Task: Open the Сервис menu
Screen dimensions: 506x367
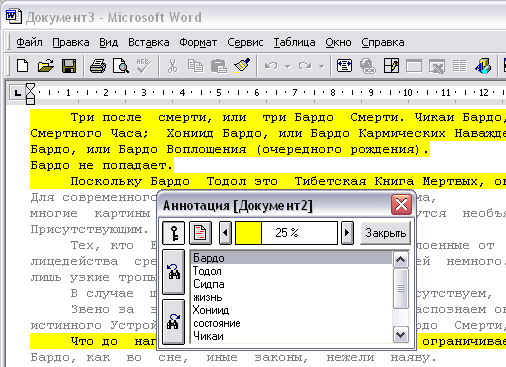Action: click(x=245, y=42)
